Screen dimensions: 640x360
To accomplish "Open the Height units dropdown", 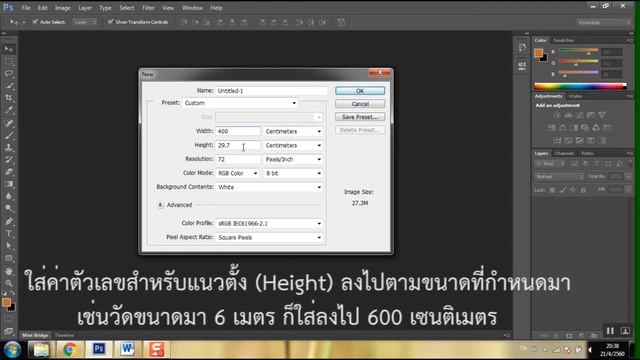I will (293, 145).
